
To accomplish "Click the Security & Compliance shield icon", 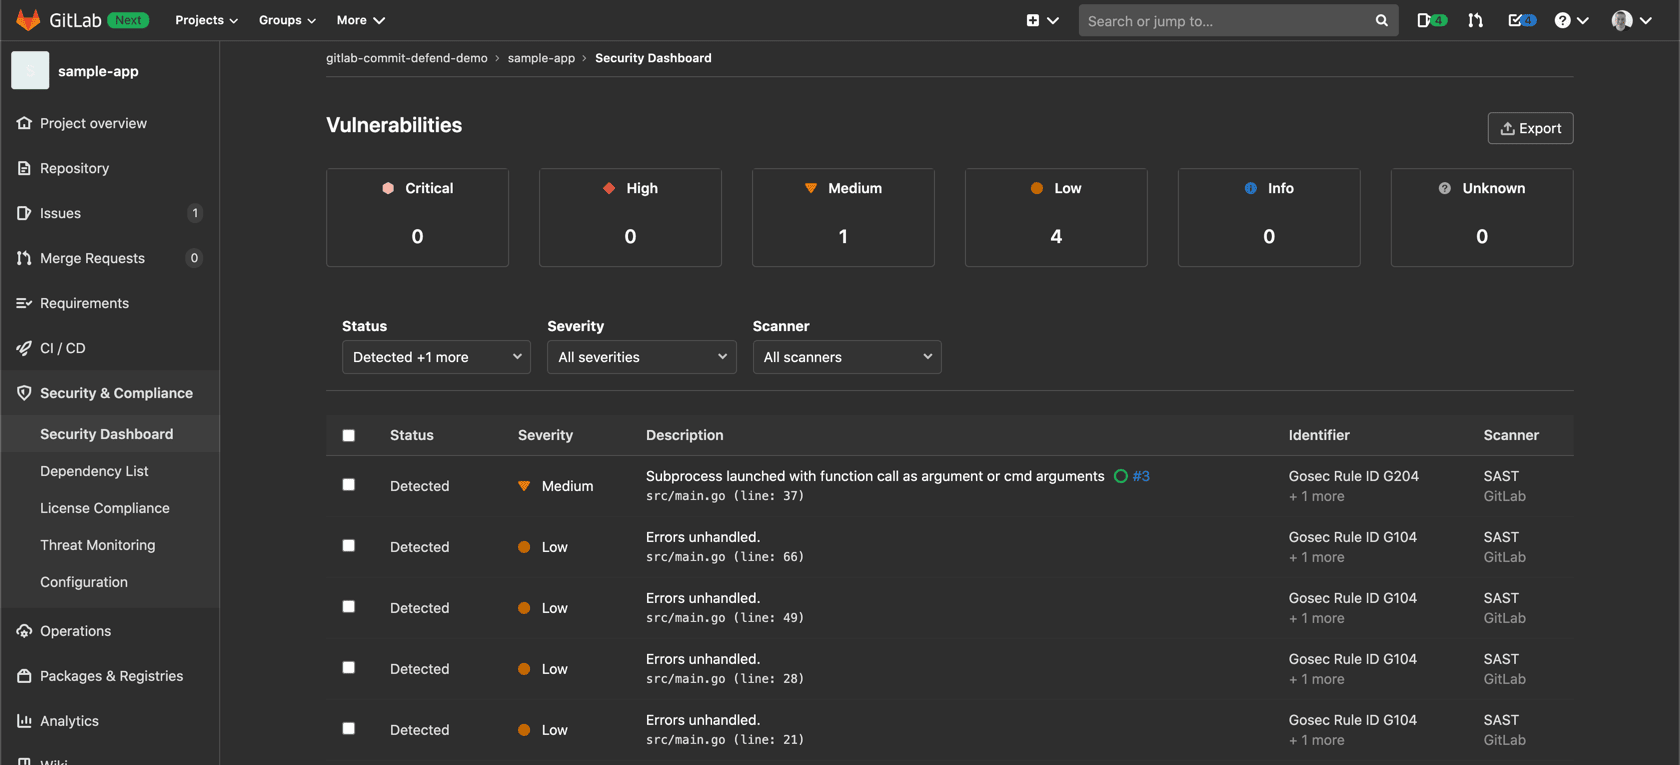I will (24, 393).
